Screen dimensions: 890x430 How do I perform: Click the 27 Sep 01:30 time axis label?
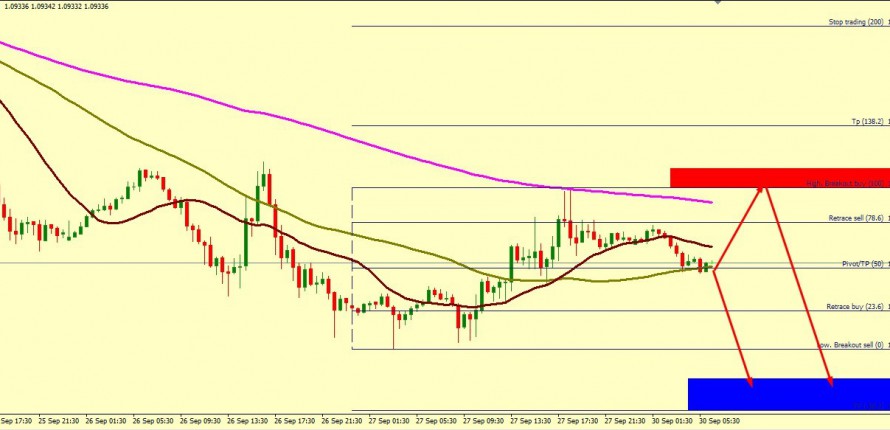click(390, 421)
